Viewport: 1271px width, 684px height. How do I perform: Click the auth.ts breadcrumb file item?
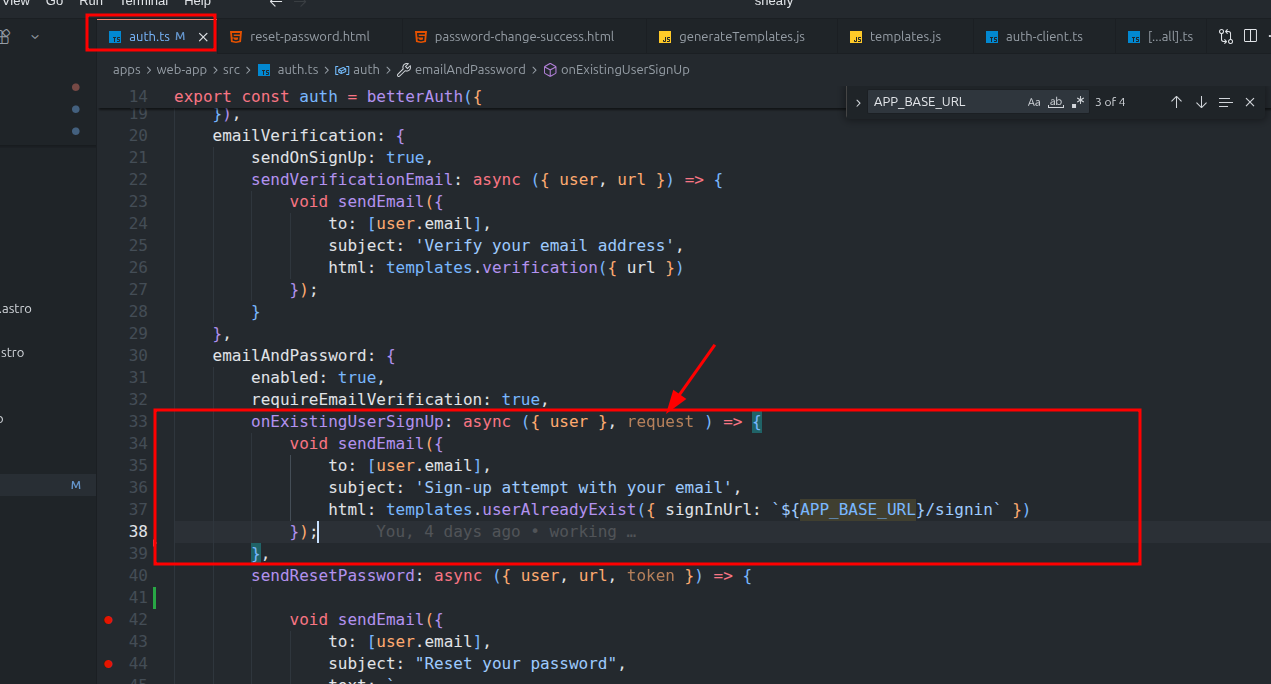click(288, 70)
